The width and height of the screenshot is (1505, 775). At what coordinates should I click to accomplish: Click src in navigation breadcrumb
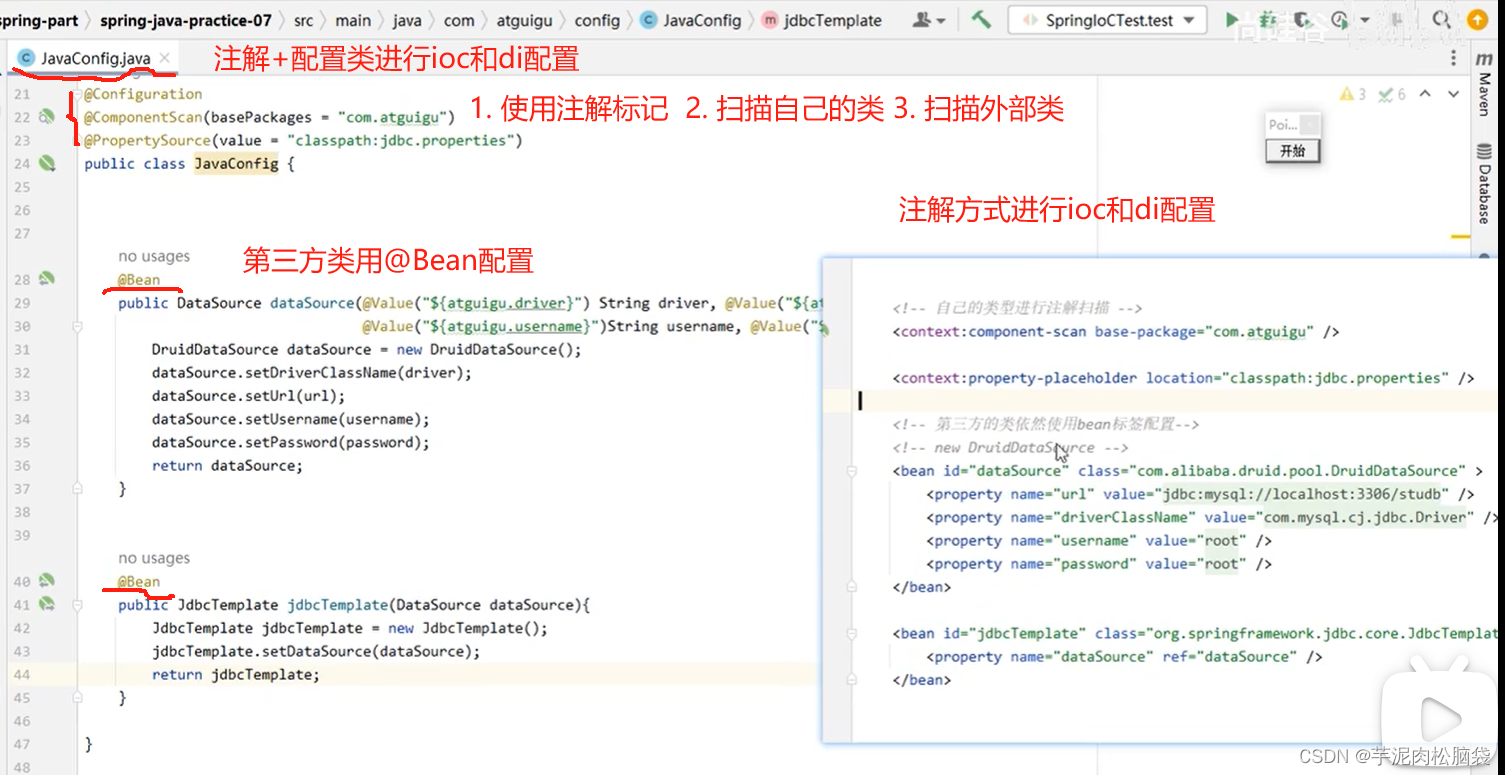(x=303, y=20)
